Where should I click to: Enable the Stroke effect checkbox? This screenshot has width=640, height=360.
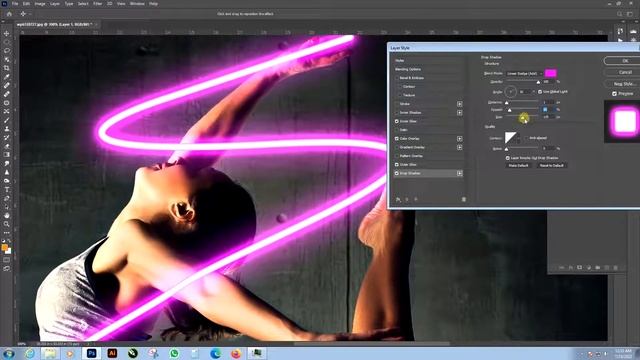tap(397, 104)
